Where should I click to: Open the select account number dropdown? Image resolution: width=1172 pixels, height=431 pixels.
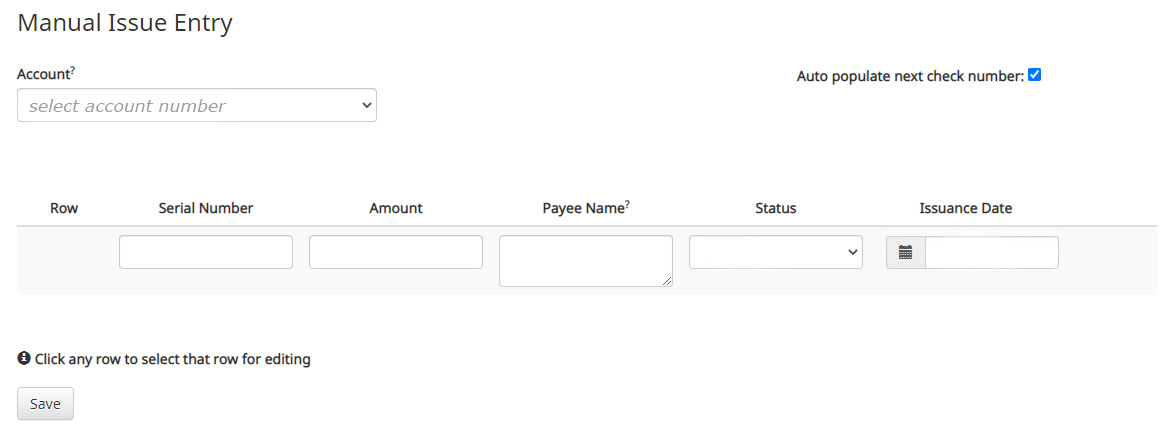pyautogui.click(x=197, y=106)
